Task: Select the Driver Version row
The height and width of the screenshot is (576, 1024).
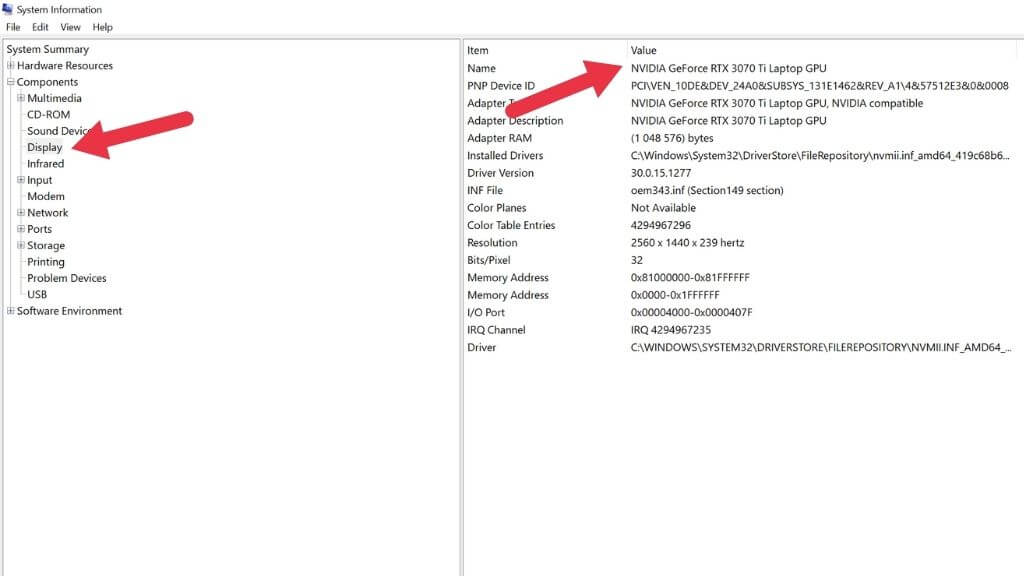Action: click(x=740, y=173)
